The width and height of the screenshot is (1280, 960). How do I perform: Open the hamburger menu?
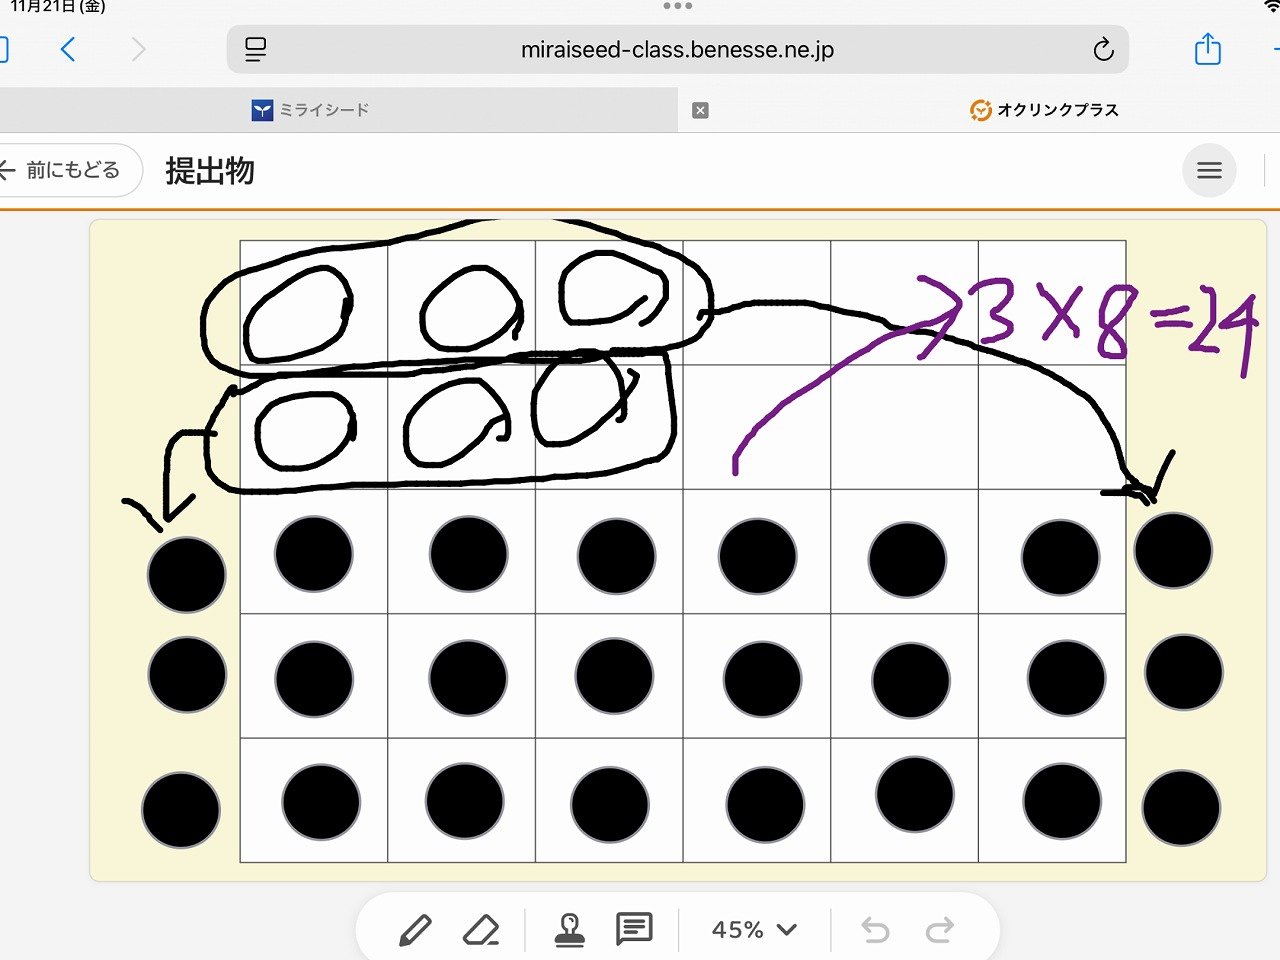click(1209, 171)
